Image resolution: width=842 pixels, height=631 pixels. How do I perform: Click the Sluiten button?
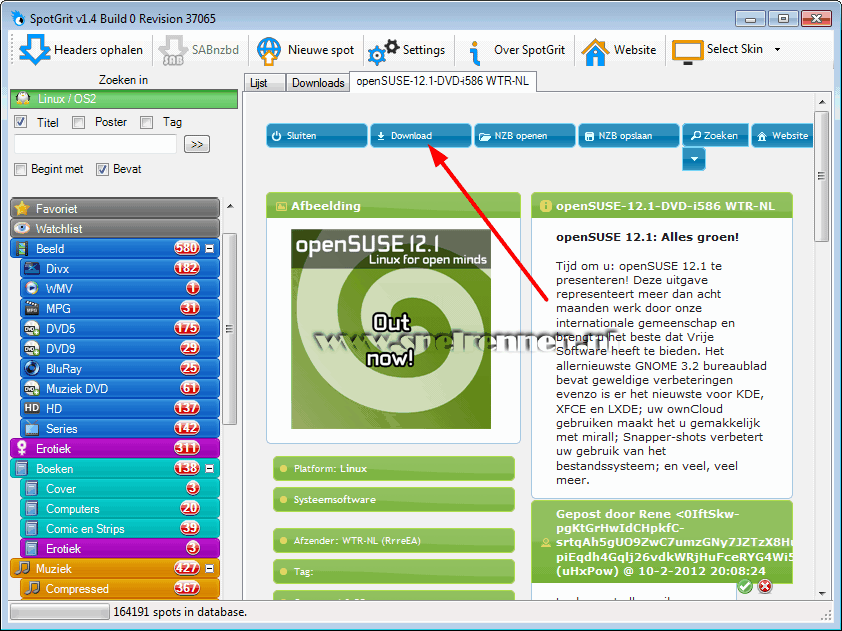click(x=317, y=135)
